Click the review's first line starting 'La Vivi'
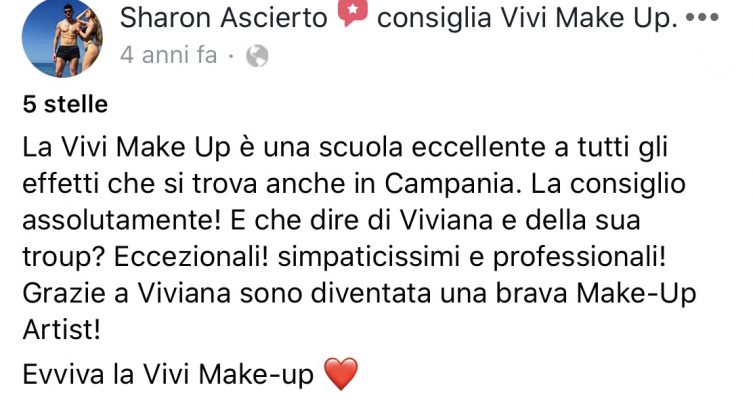Viewport: 753px width, 400px height. coord(345,147)
